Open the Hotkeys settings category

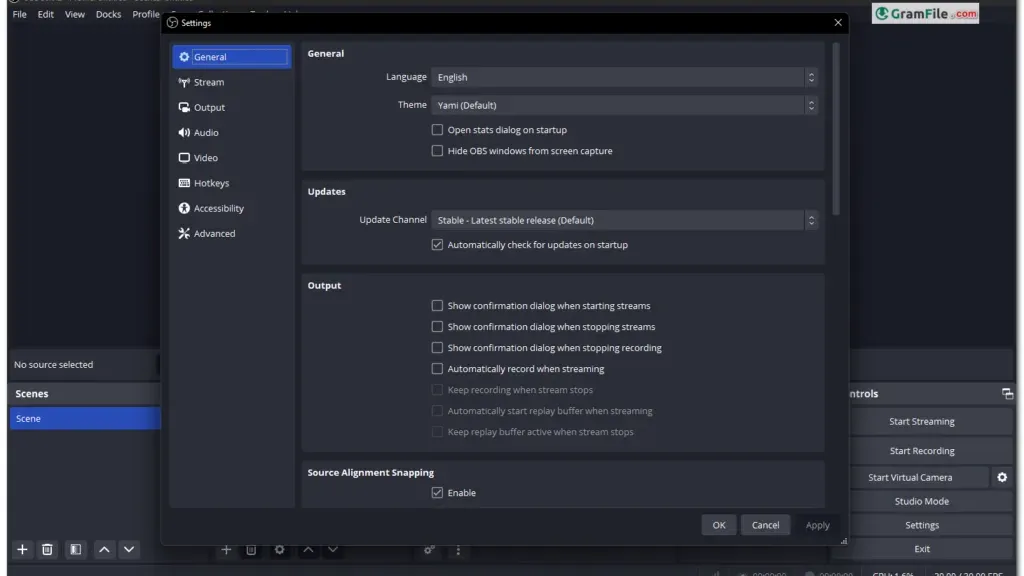click(232, 183)
